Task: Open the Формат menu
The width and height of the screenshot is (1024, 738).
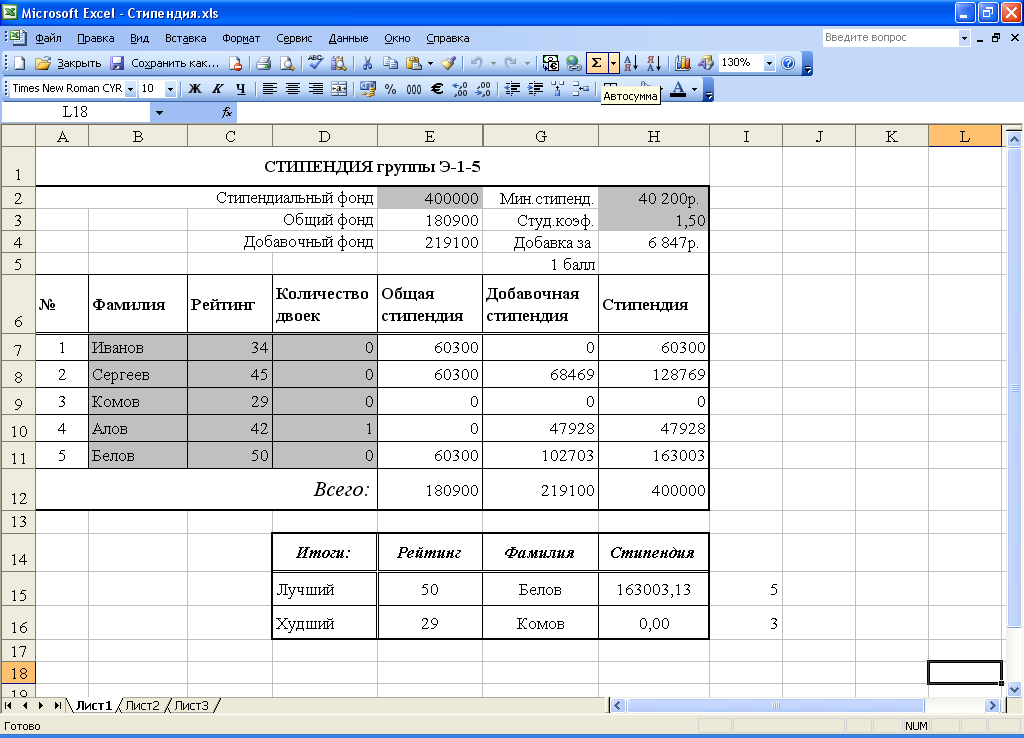Action: click(x=241, y=38)
